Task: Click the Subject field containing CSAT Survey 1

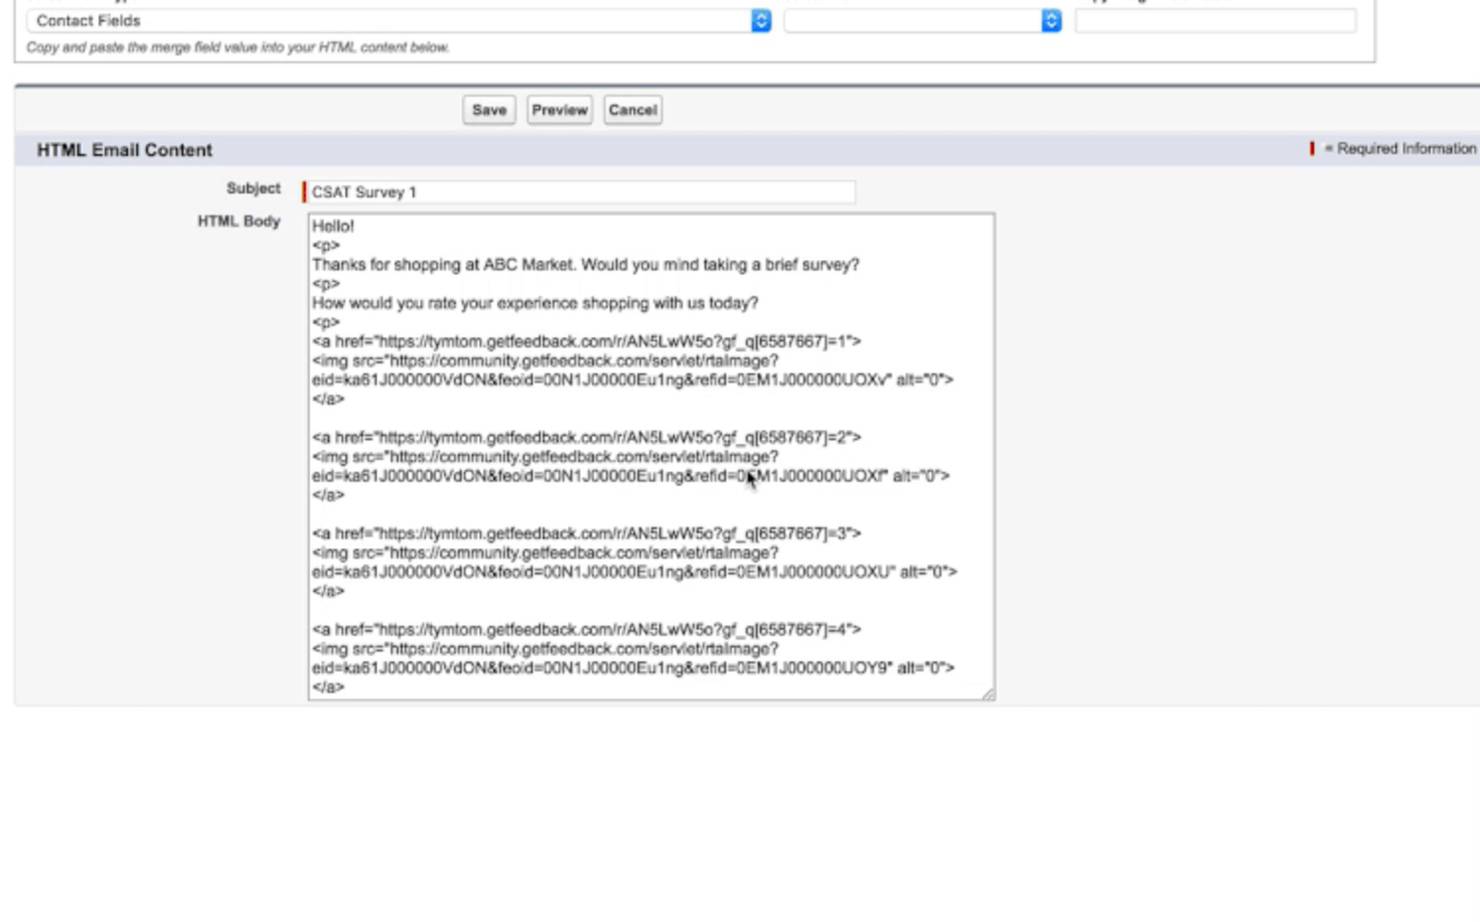Action: pyautogui.click(x=581, y=192)
